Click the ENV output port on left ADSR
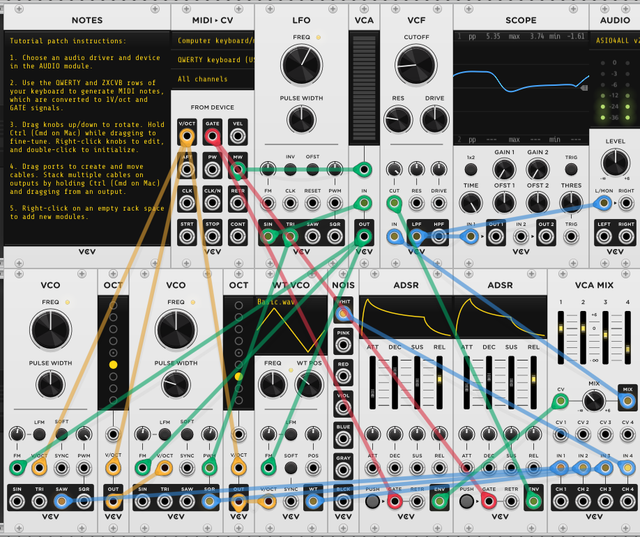640x537 pixels. (439, 501)
